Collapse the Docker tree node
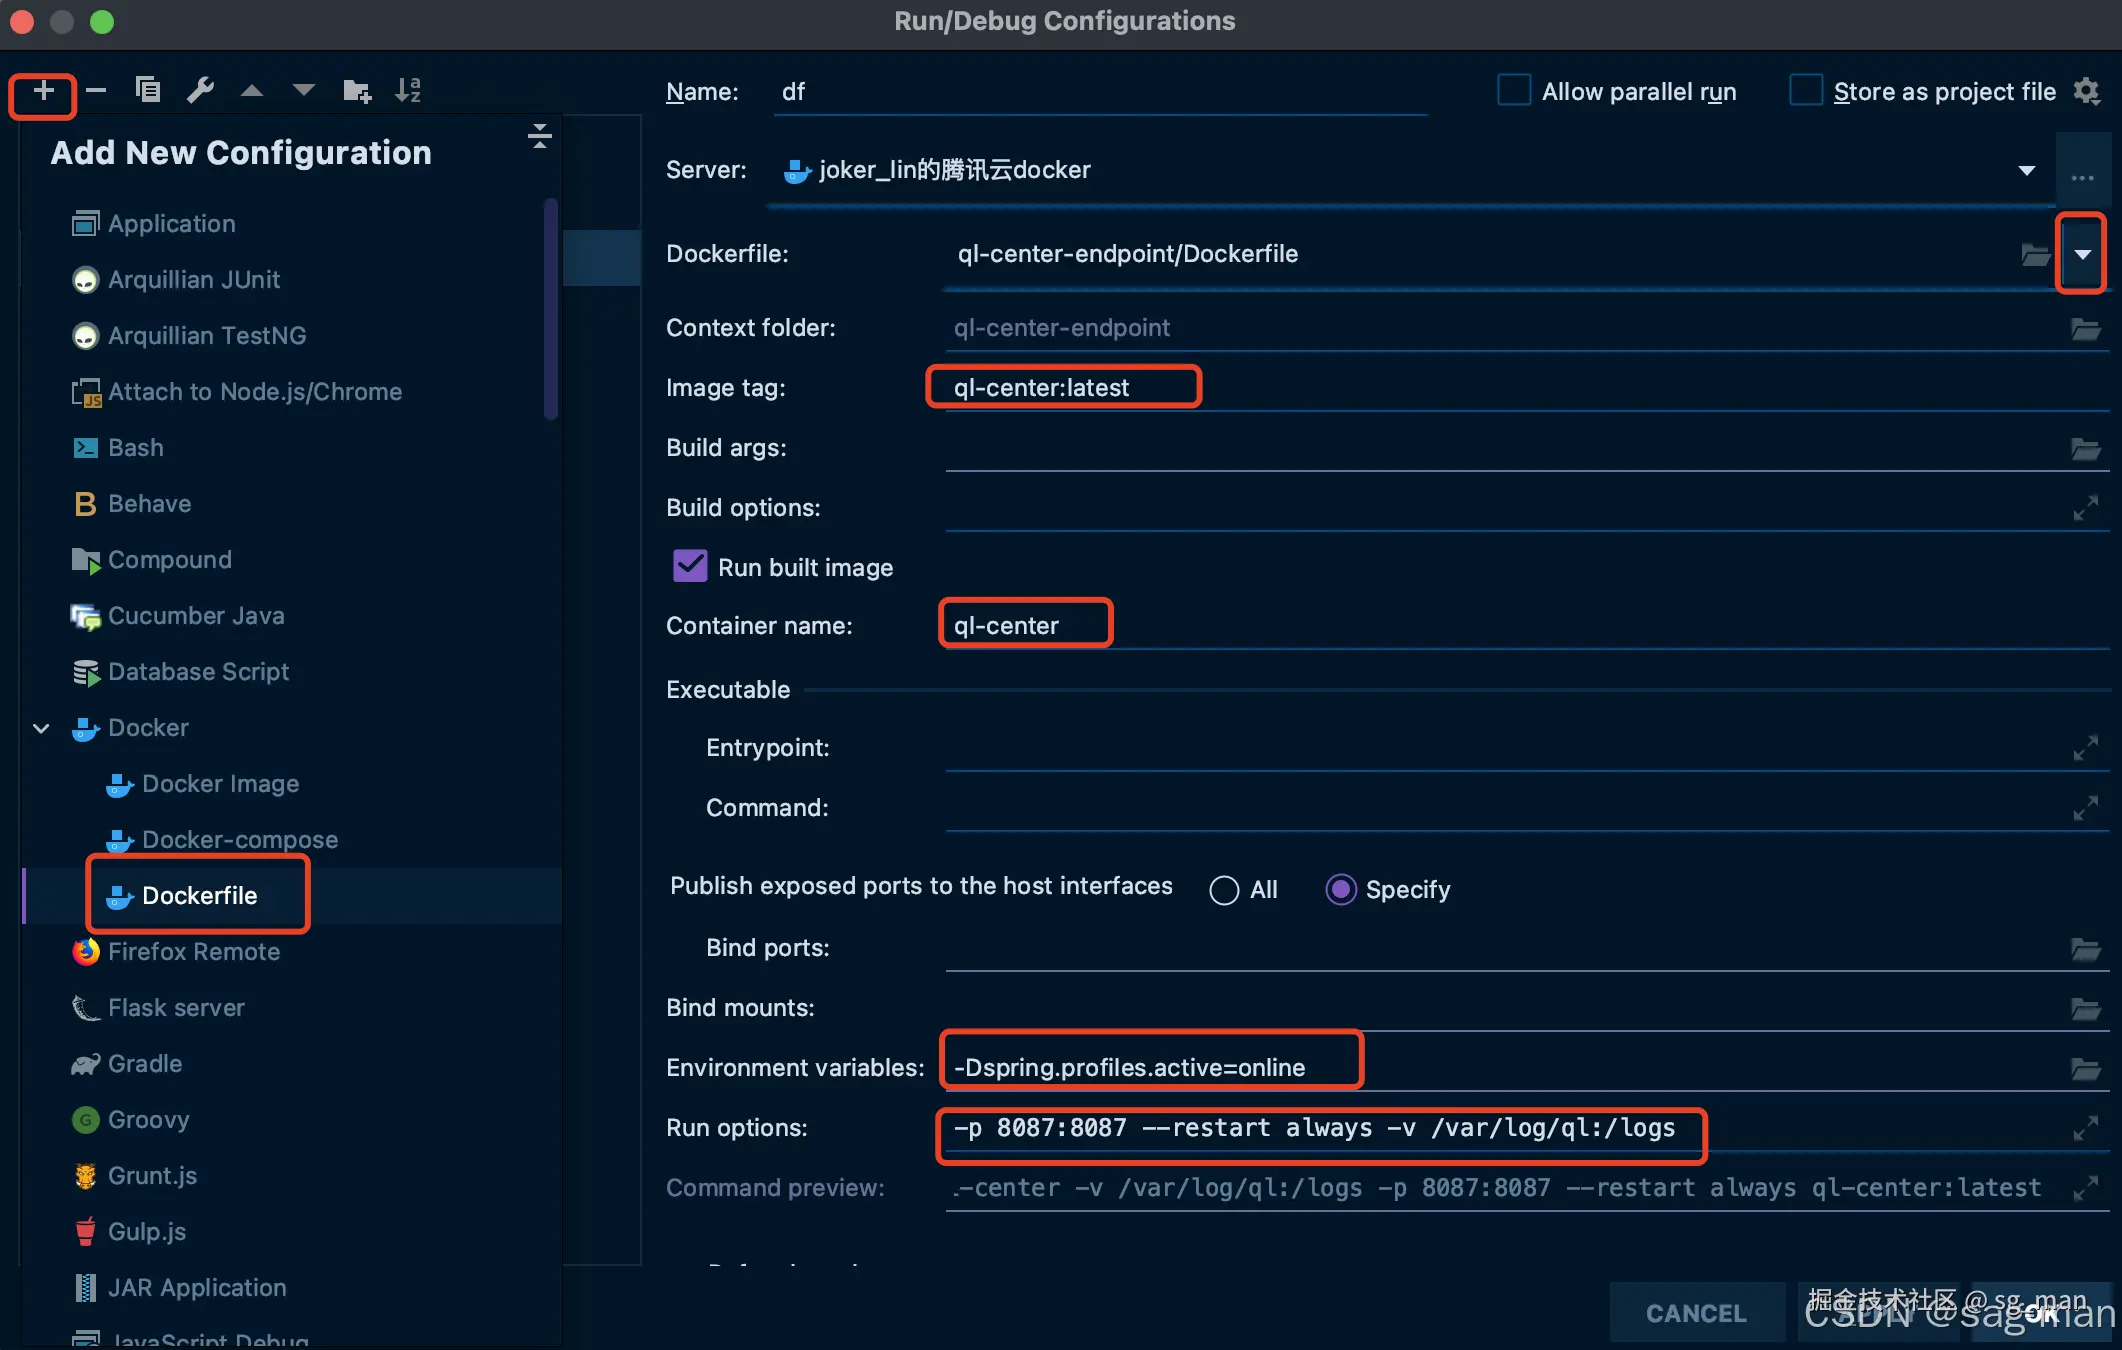Screen dimensions: 2122x1350 click(x=41, y=728)
